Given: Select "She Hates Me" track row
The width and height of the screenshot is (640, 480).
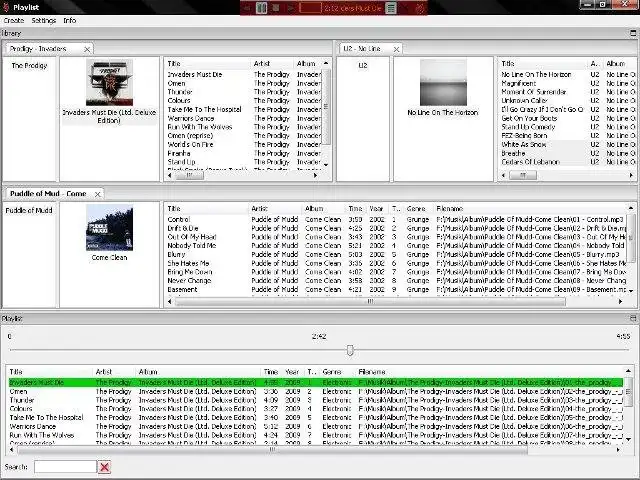Looking at the screenshot, I should (396, 263).
